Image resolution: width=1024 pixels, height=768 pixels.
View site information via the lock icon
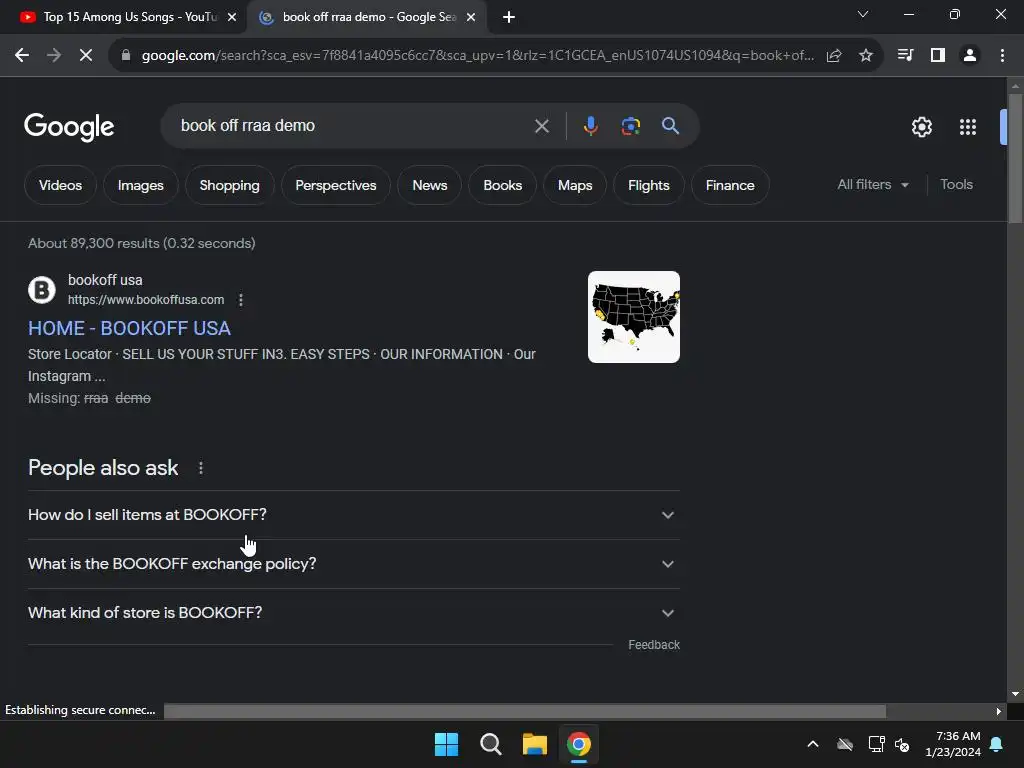pyautogui.click(x=126, y=56)
